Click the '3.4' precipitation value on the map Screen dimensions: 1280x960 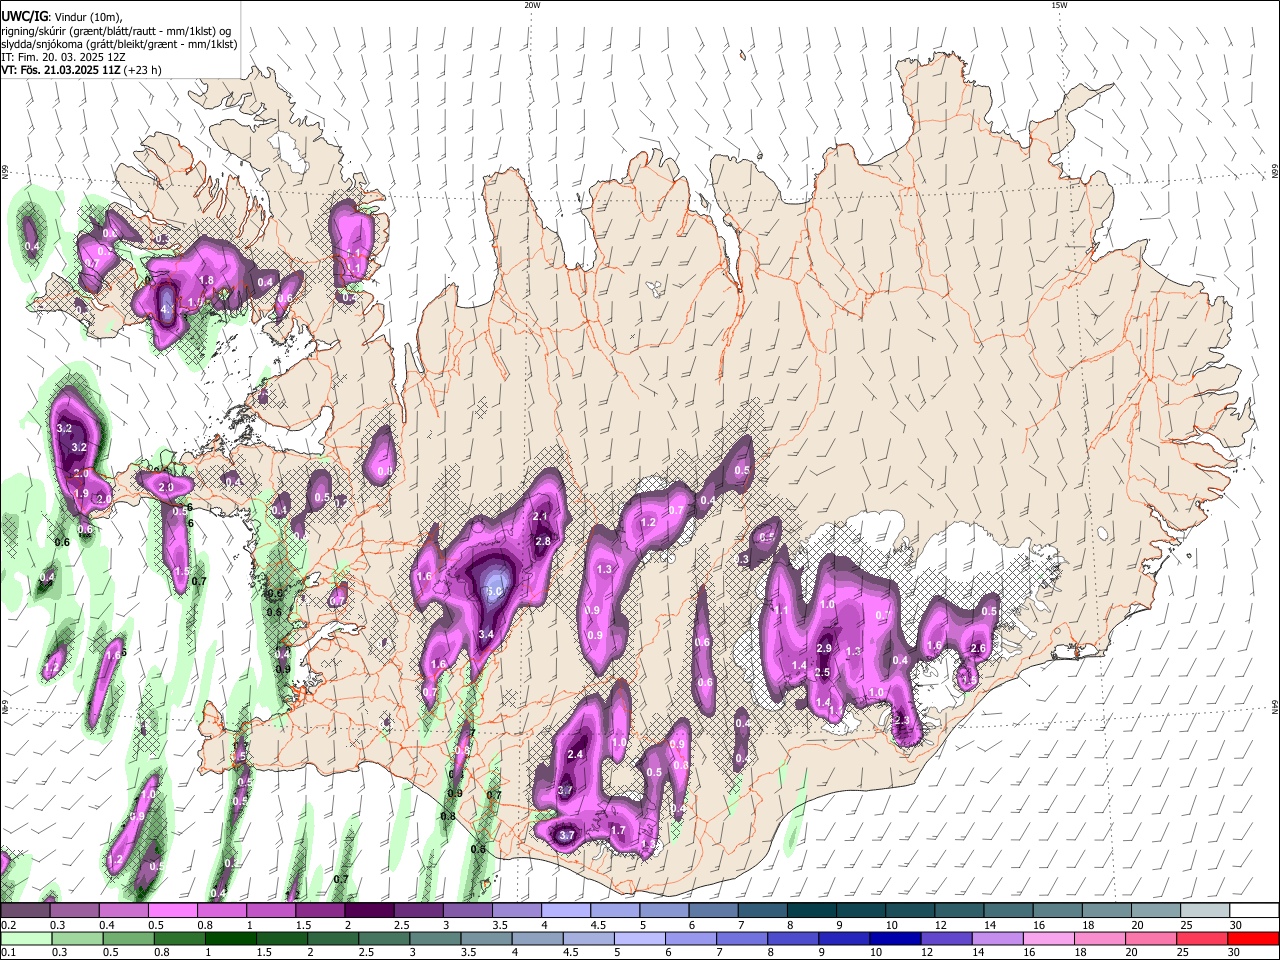point(487,634)
